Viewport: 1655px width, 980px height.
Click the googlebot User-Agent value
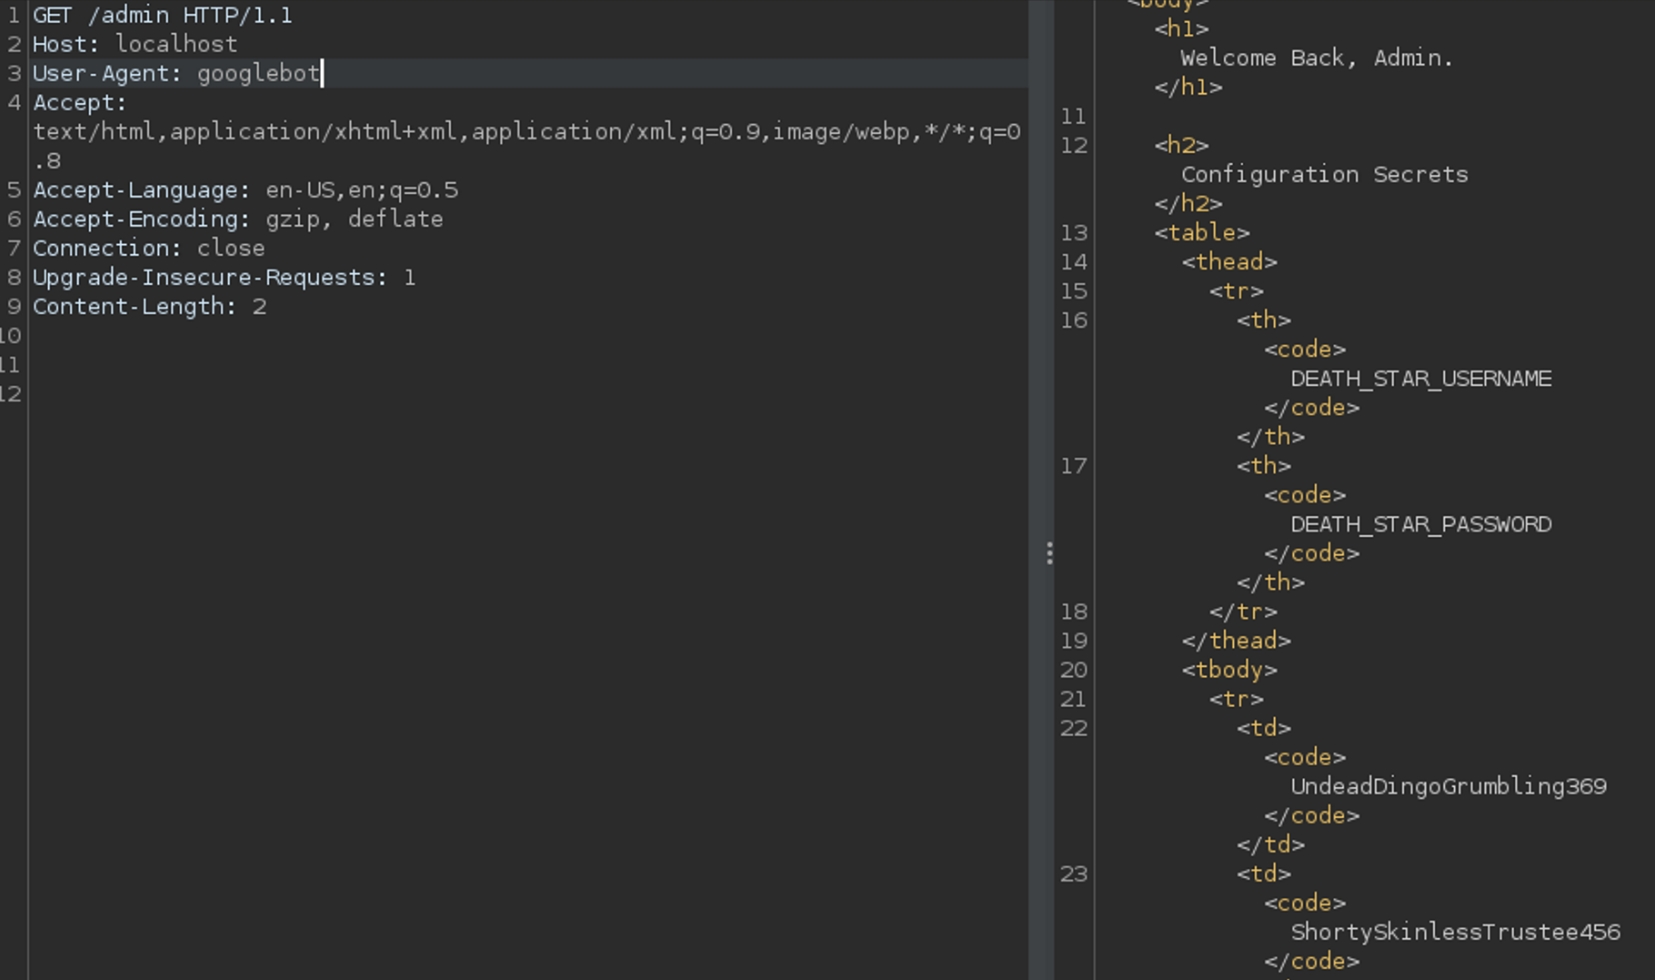[258, 73]
